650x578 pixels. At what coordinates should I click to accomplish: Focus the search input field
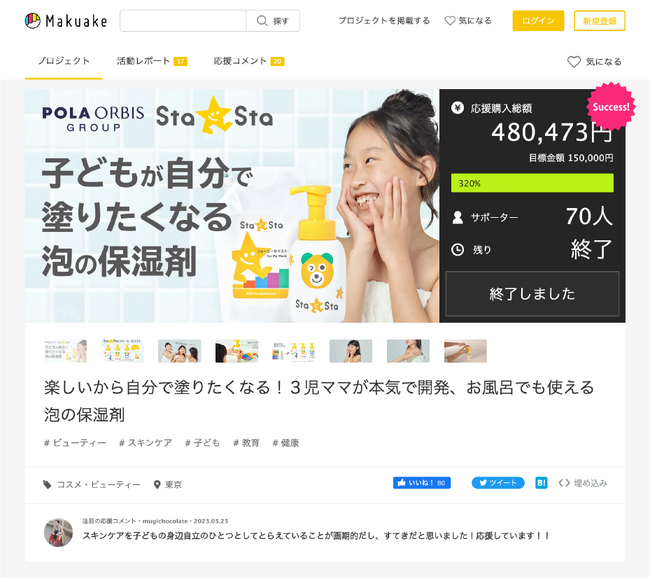pos(183,21)
